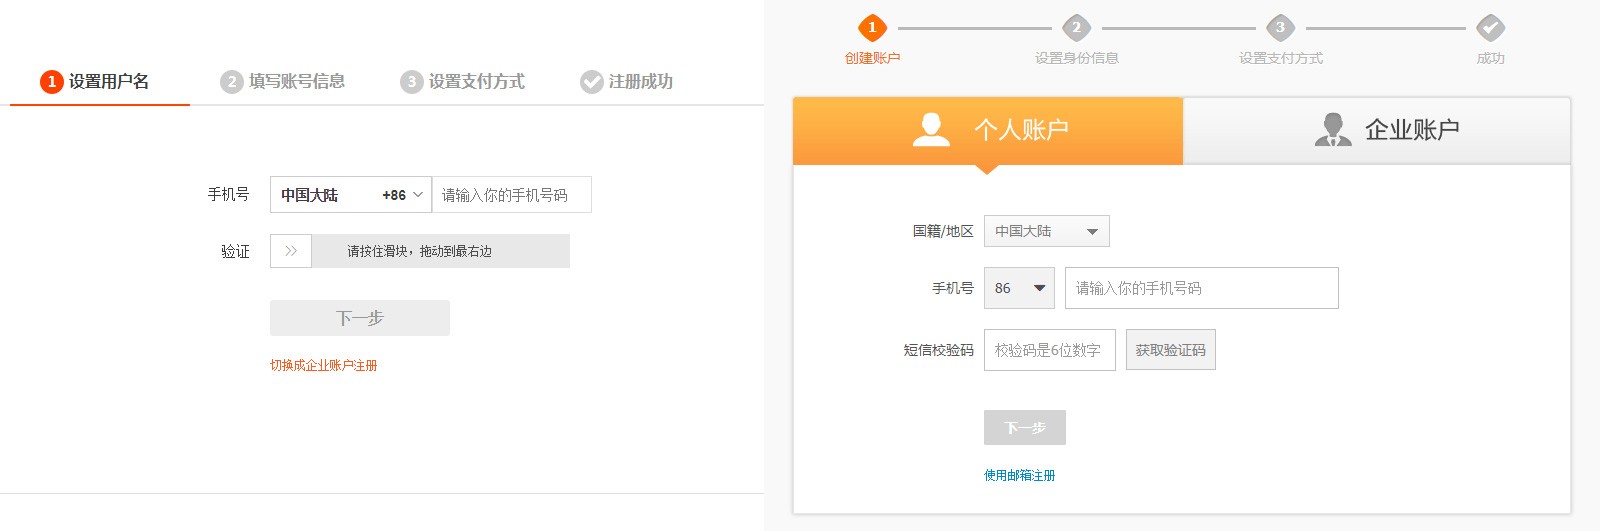Screen dimensions: 1600x531
Task: Click 使用邮箱注册 link
Action: coord(1020,476)
